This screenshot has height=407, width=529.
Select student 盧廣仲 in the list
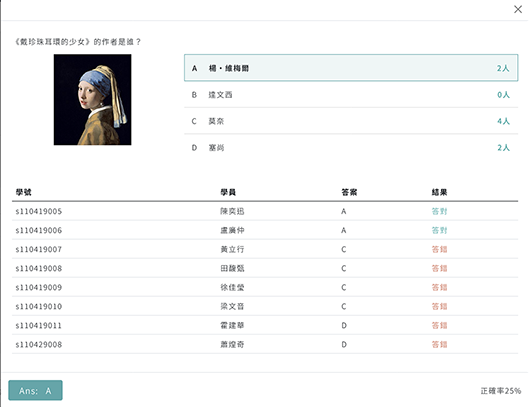tap(232, 230)
